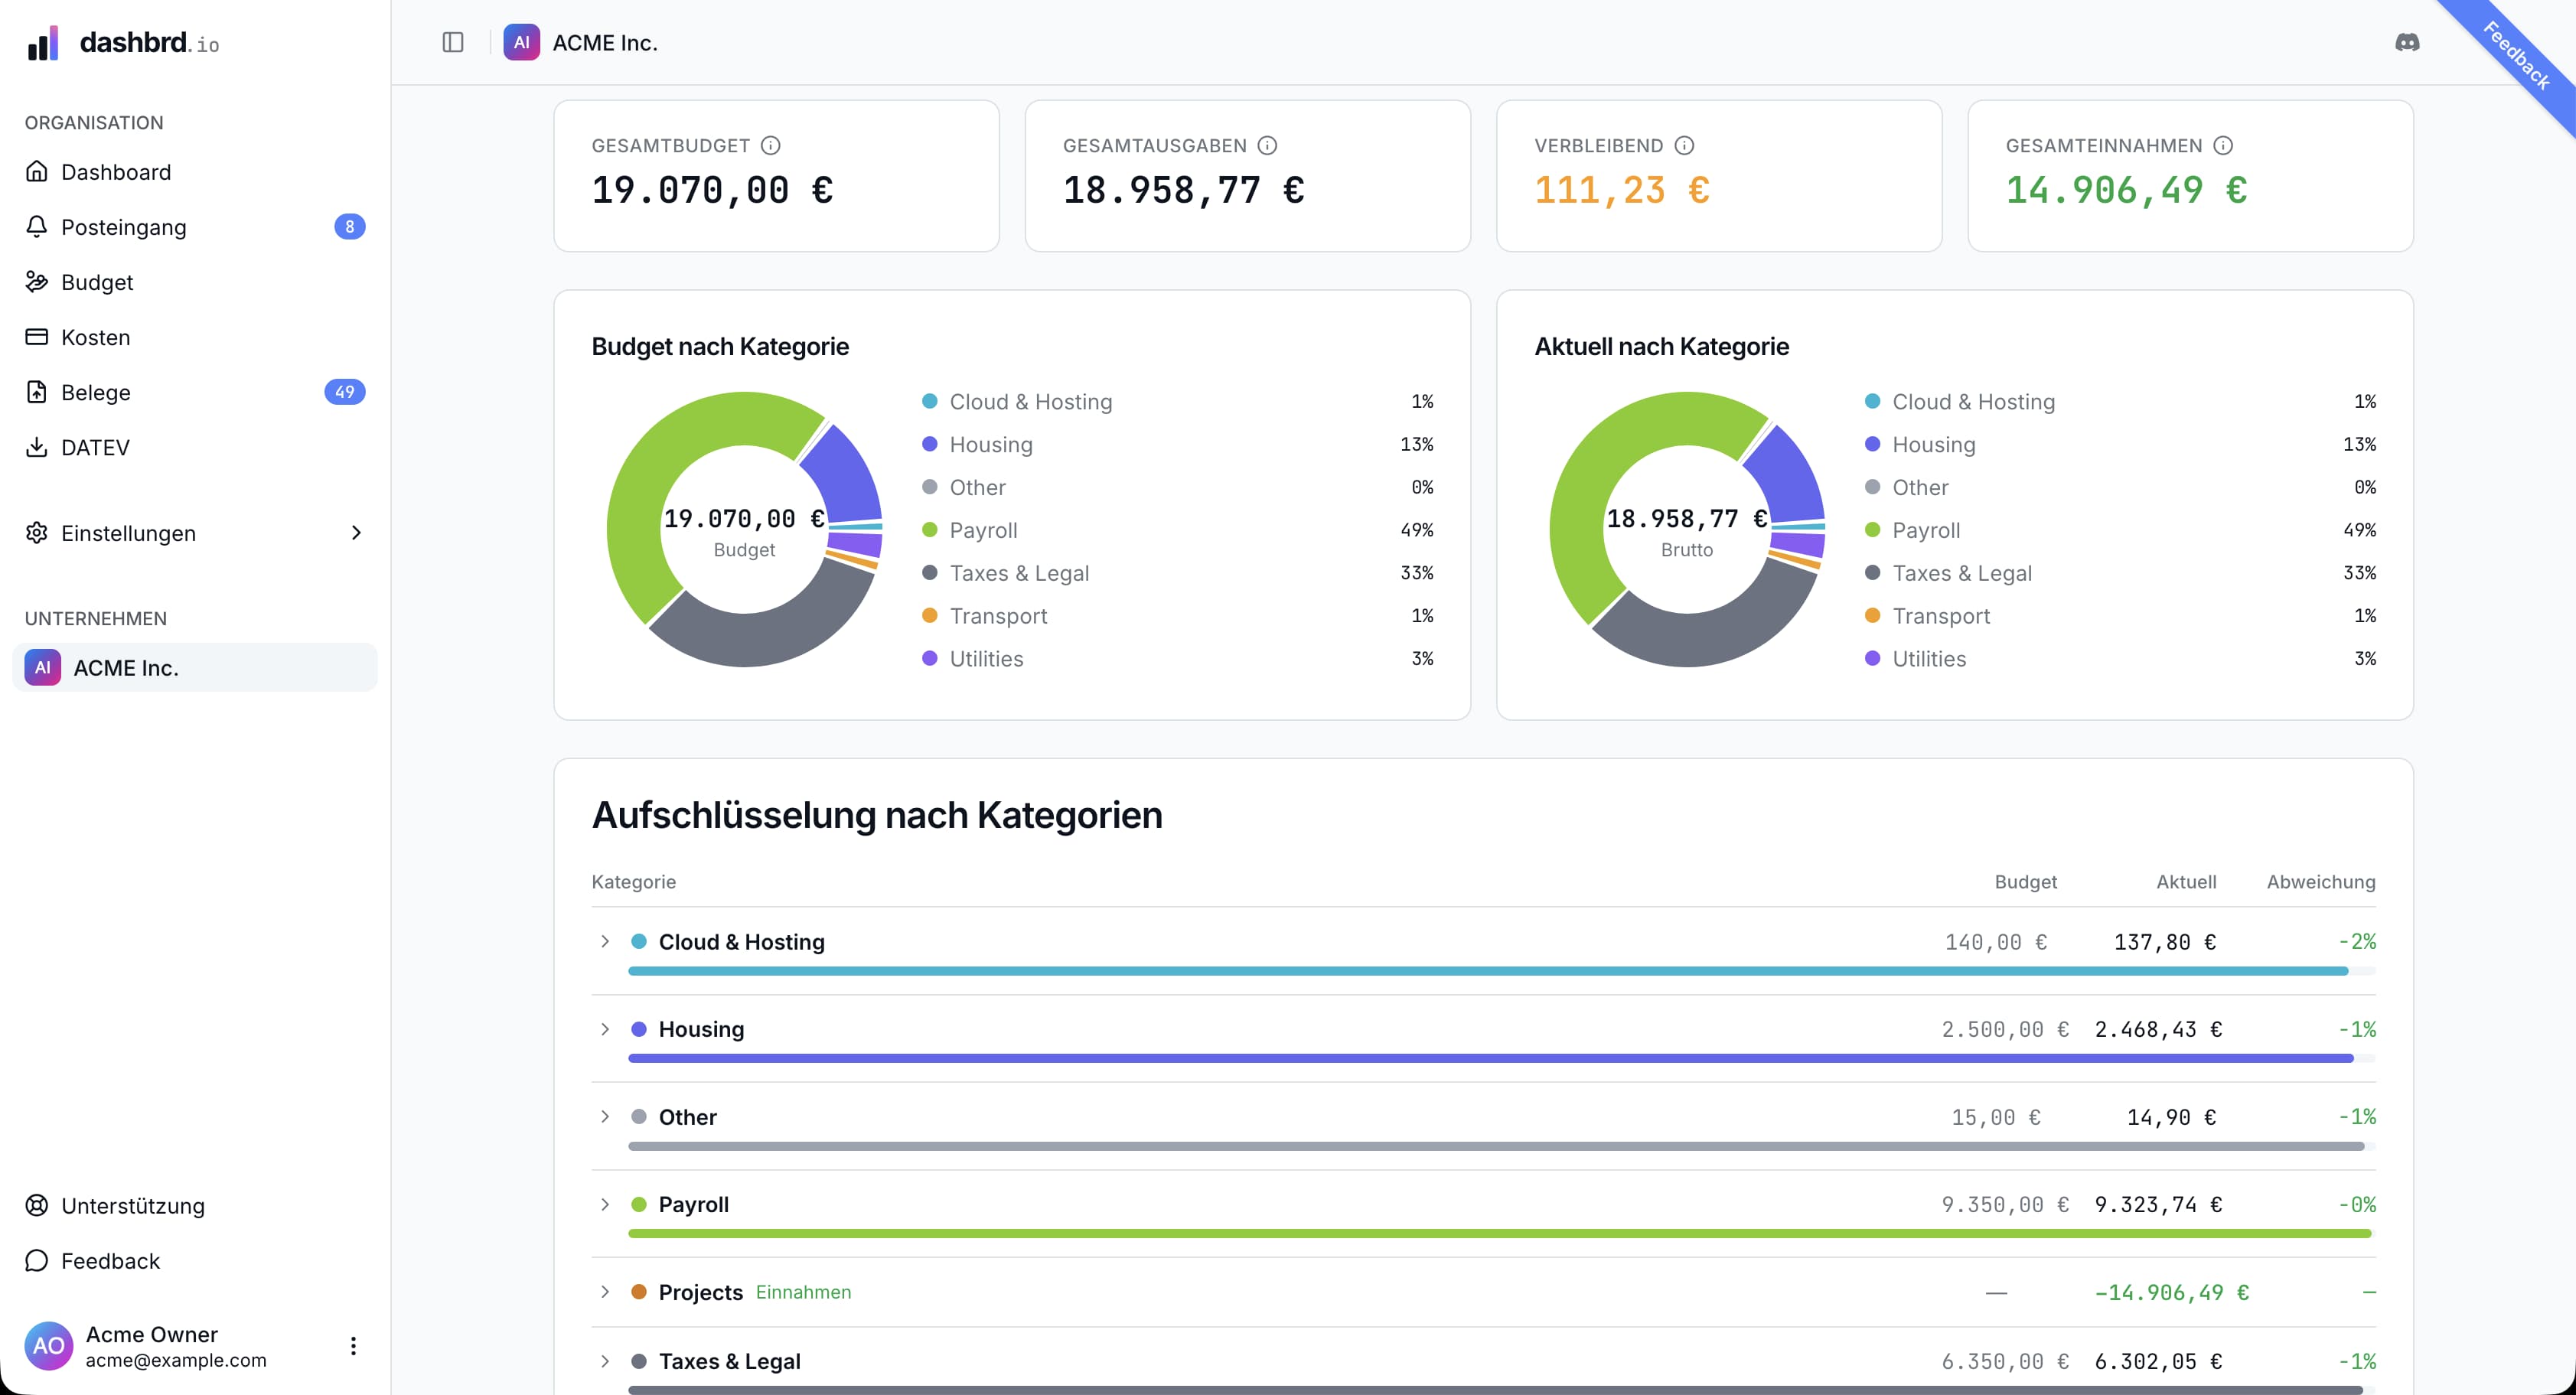This screenshot has height=1395, width=2576.
Task: Click Gesamteinnahmen info icon
Action: [2223, 146]
